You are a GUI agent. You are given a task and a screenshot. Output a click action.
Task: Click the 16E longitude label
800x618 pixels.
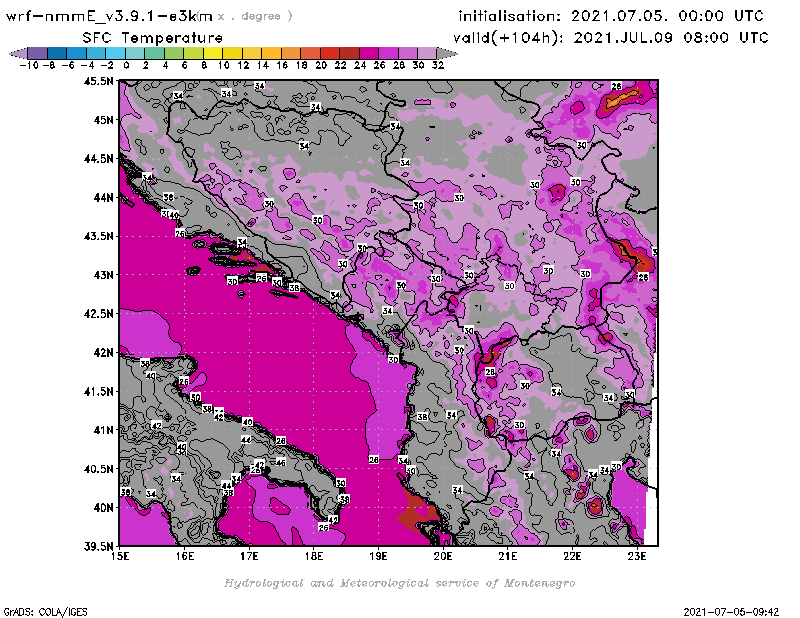[185, 556]
